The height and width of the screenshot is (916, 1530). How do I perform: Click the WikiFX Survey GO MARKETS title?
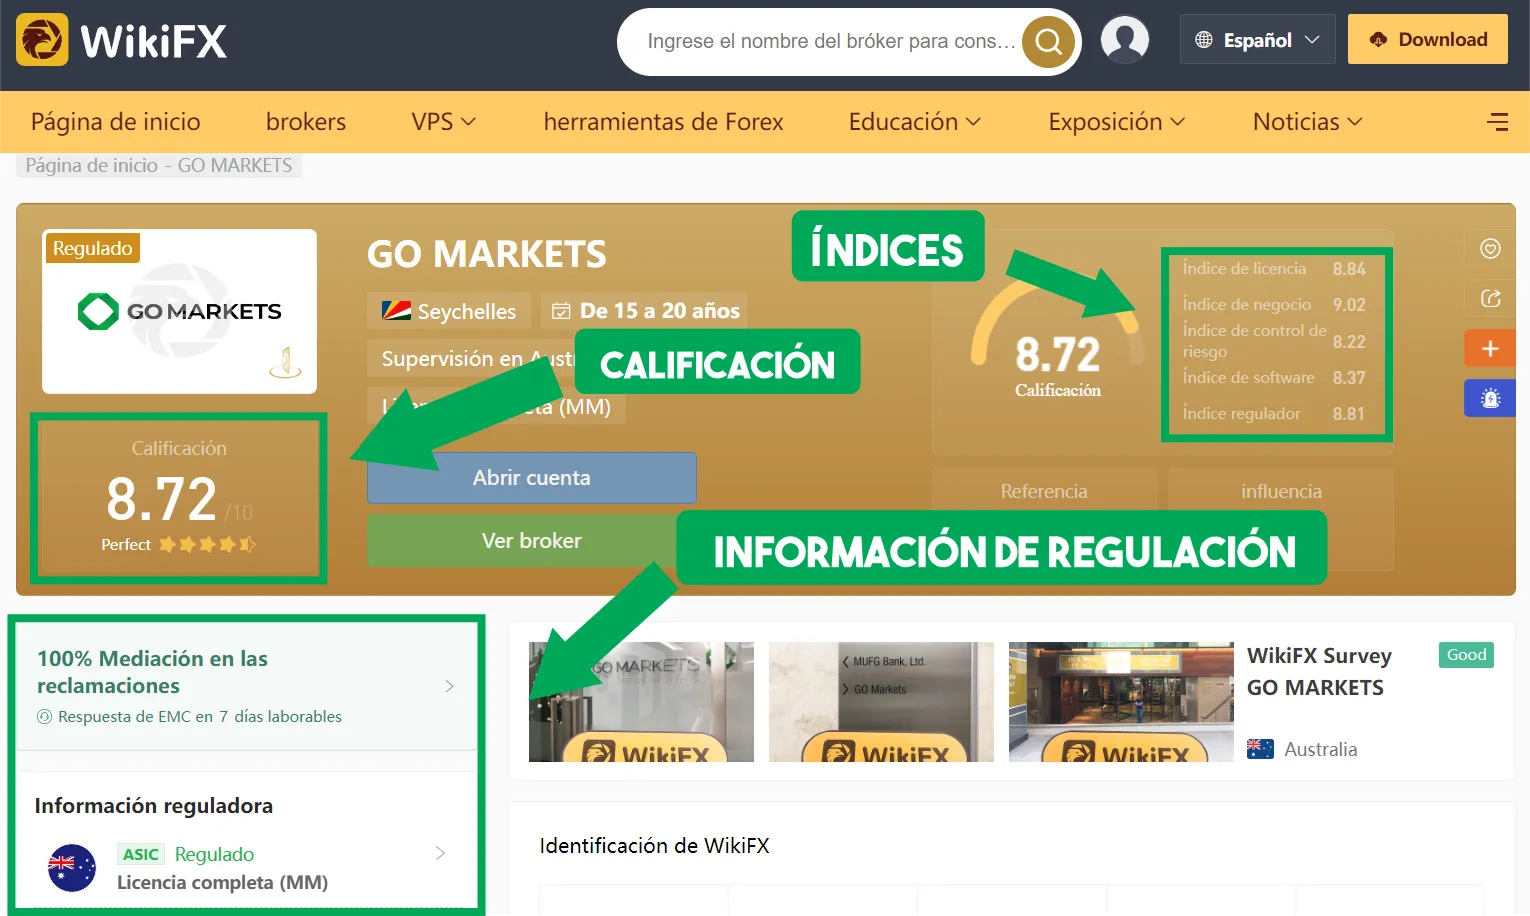click(x=1319, y=672)
